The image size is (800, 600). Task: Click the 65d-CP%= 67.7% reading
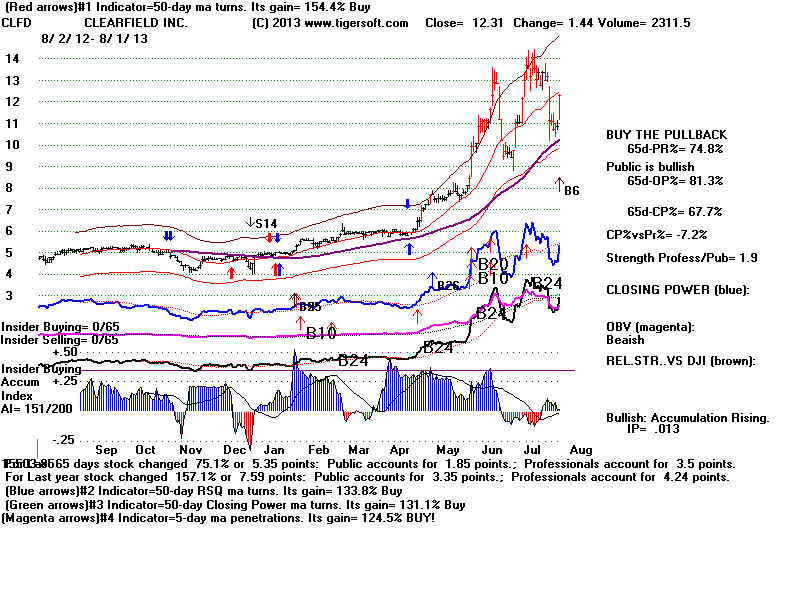pos(674,212)
